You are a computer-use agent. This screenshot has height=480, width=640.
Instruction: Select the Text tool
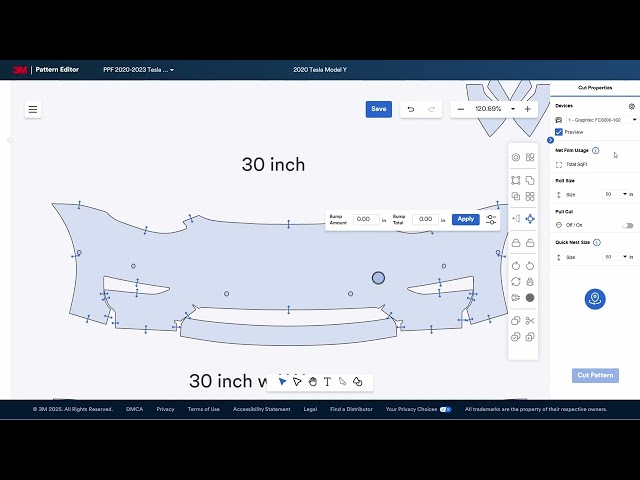coord(327,382)
